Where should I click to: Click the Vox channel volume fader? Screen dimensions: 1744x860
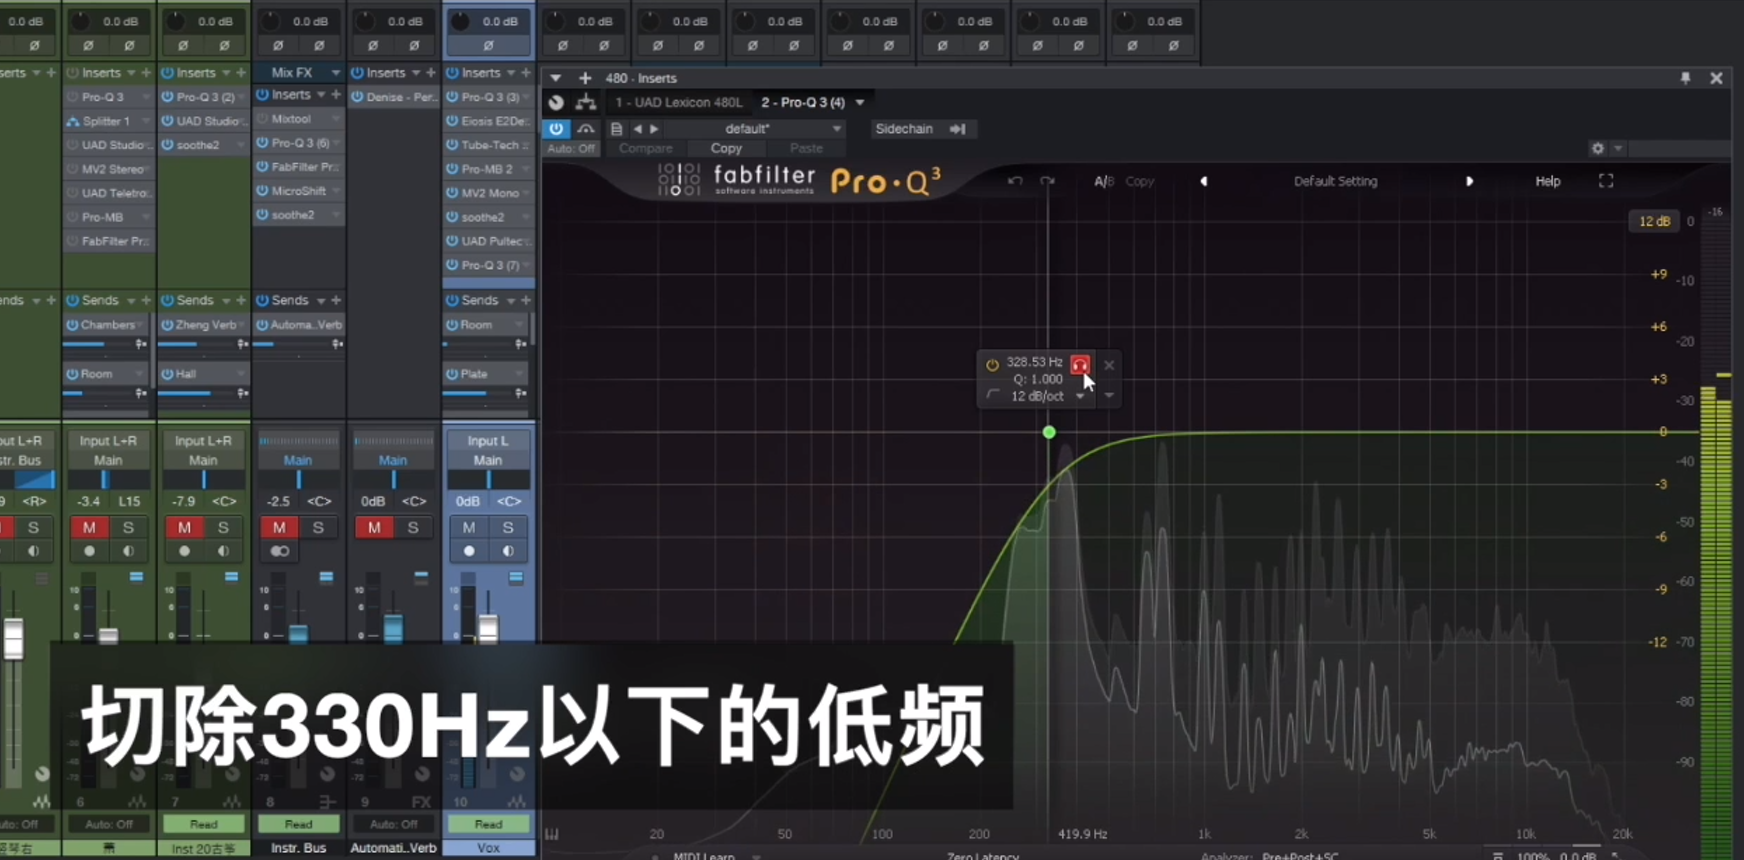coord(488,627)
